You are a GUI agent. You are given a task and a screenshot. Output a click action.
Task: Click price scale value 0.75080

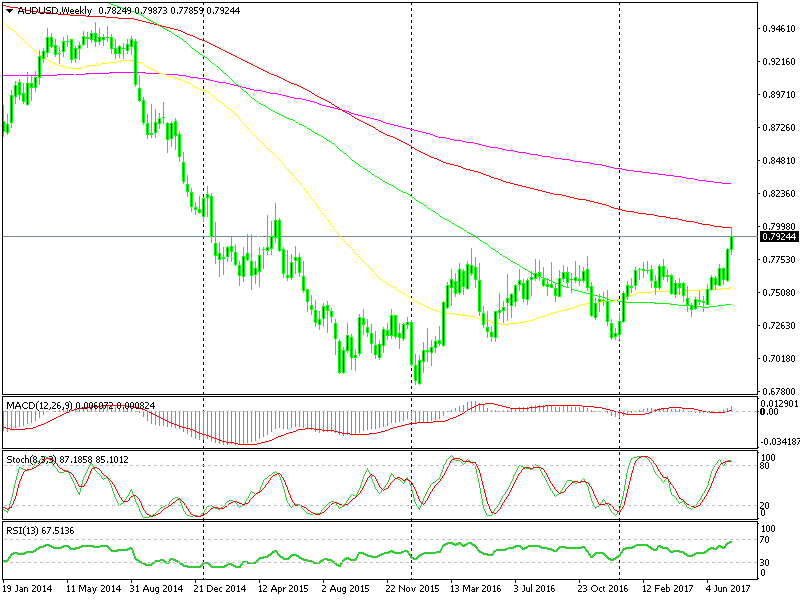click(779, 293)
